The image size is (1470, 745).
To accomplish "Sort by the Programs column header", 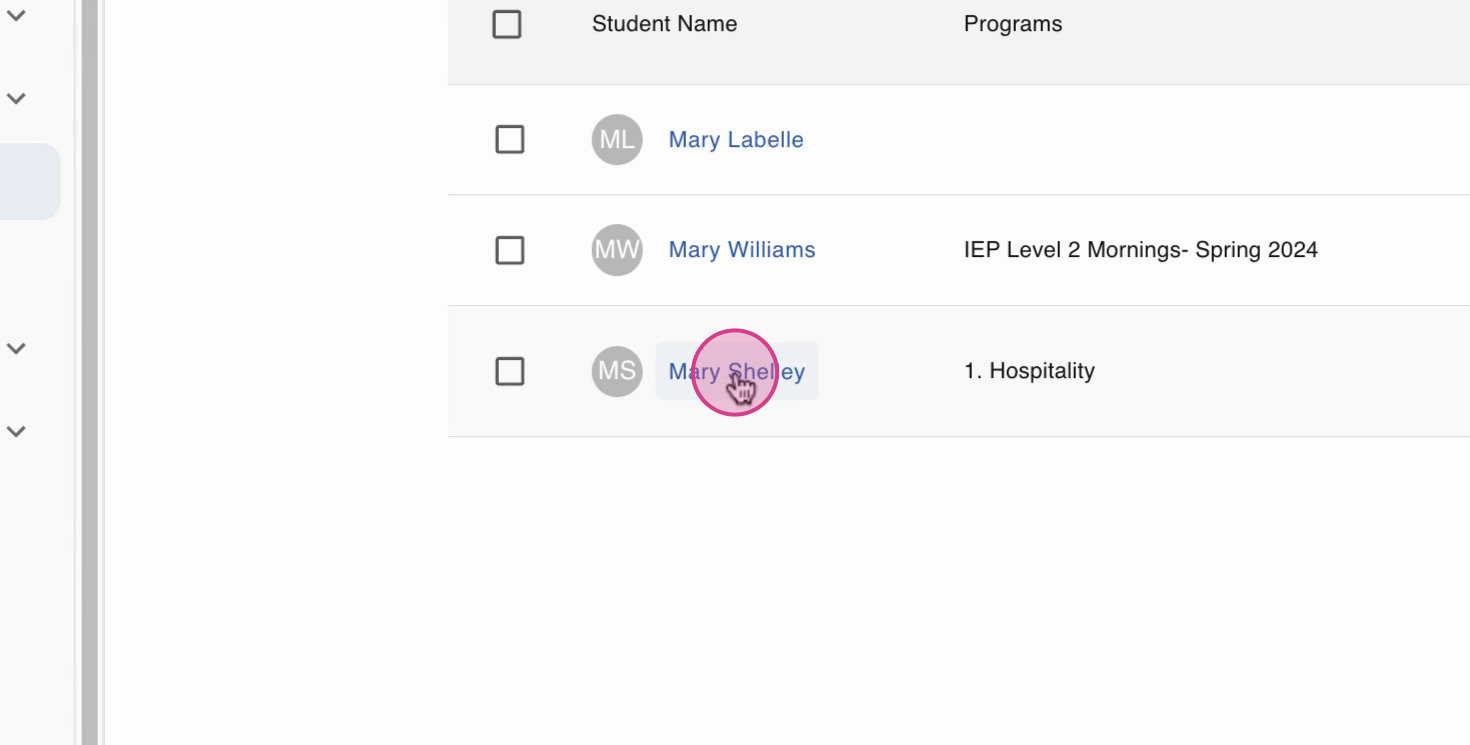I will coord(1013,24).
